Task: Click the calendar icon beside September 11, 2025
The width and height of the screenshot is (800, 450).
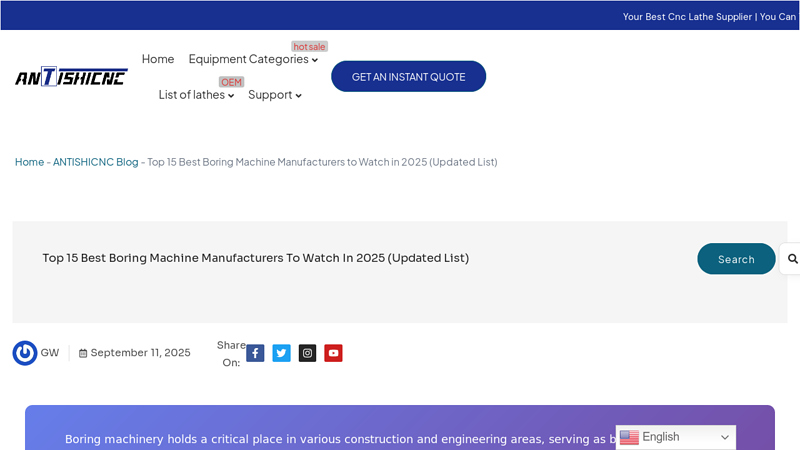Action: point(83,353)
